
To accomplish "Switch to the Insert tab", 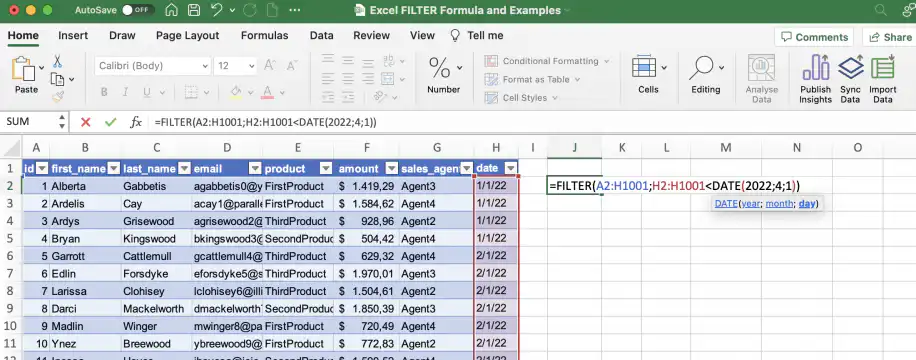I will (73, 36).
